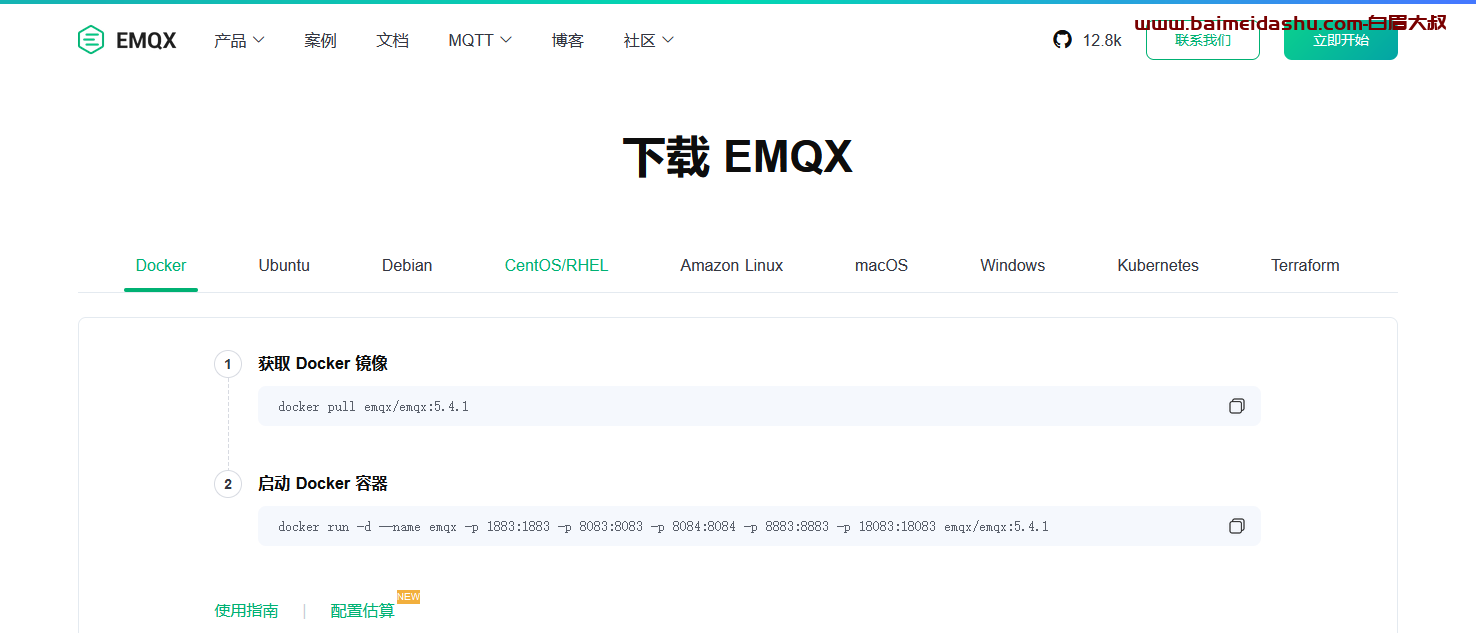Switch to the macOS tab

coord(881,265)
